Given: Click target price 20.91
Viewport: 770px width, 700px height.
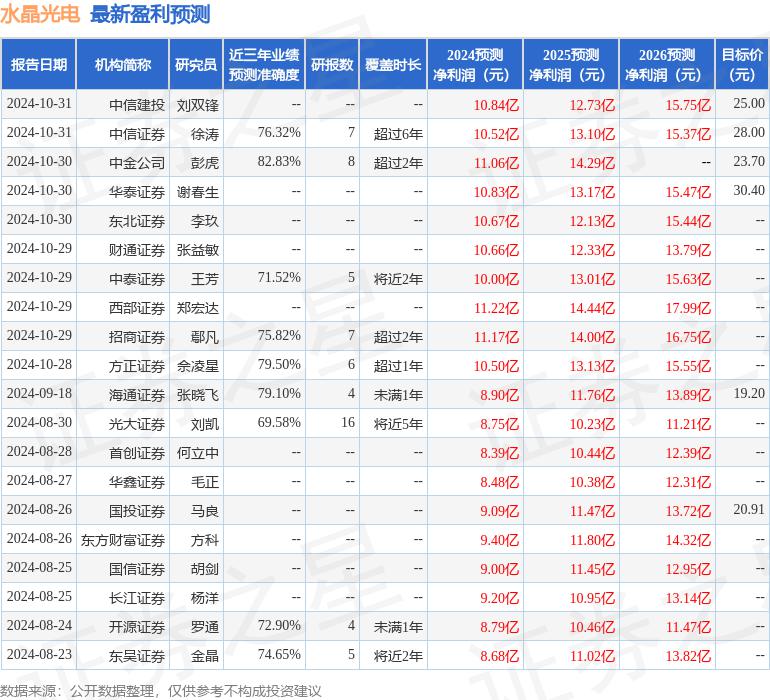Looking at the screenshot, I should click(x=749, y=509).
